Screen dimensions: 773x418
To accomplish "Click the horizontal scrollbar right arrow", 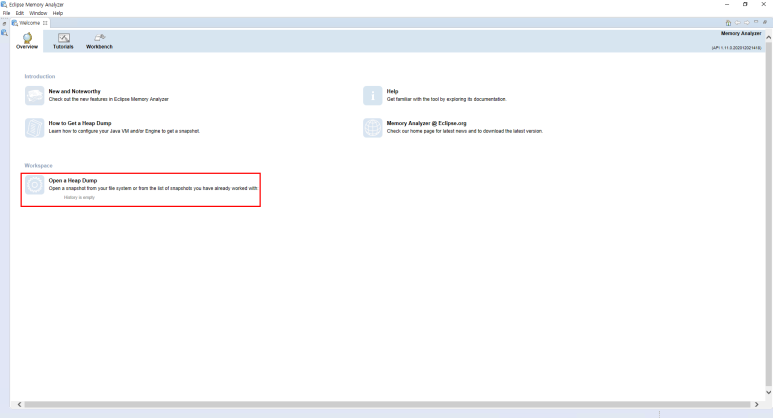I will [x=757, y=404].
